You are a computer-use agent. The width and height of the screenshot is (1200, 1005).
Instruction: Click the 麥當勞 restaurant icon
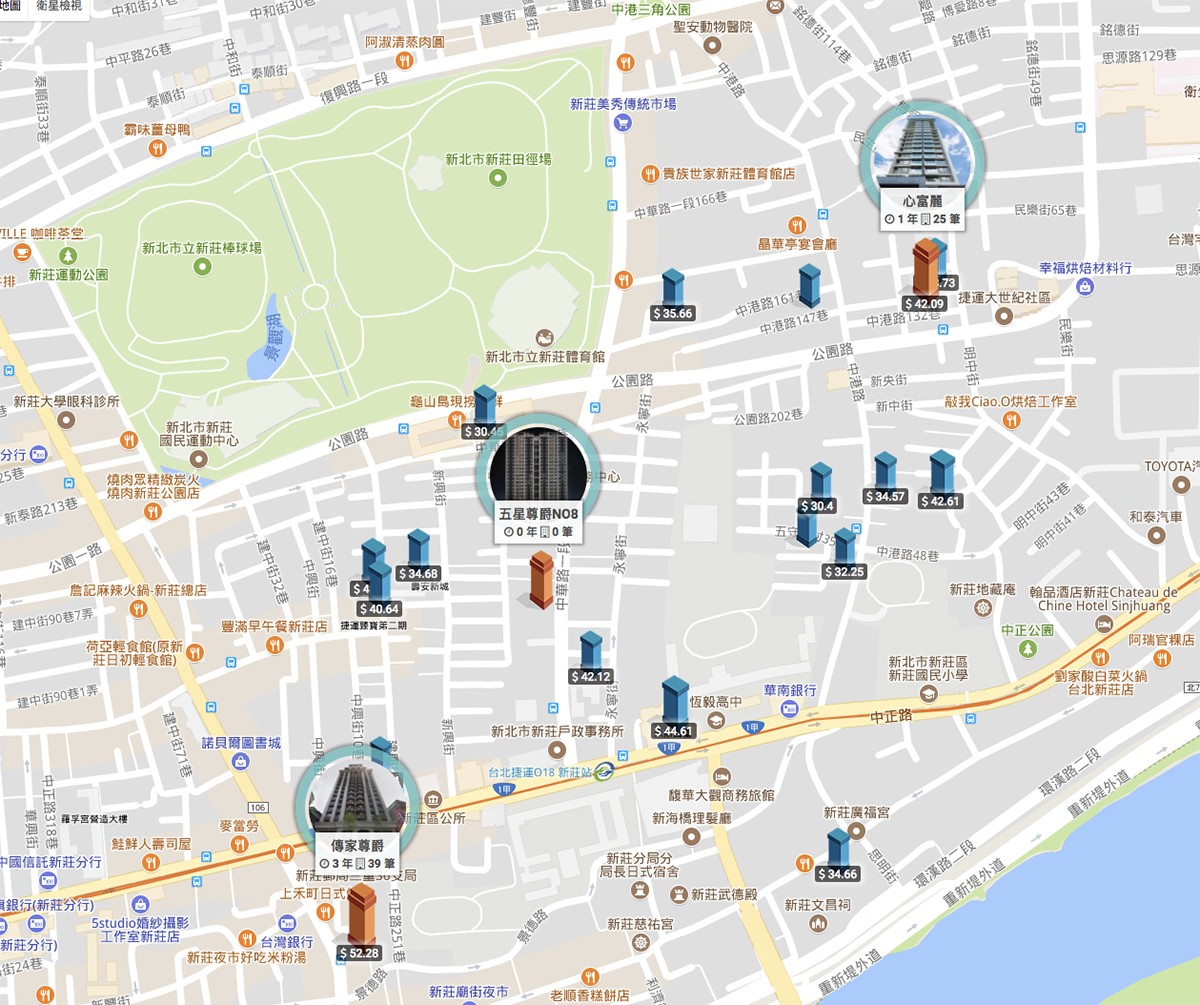pyautogui.click(x=239, y=845)
